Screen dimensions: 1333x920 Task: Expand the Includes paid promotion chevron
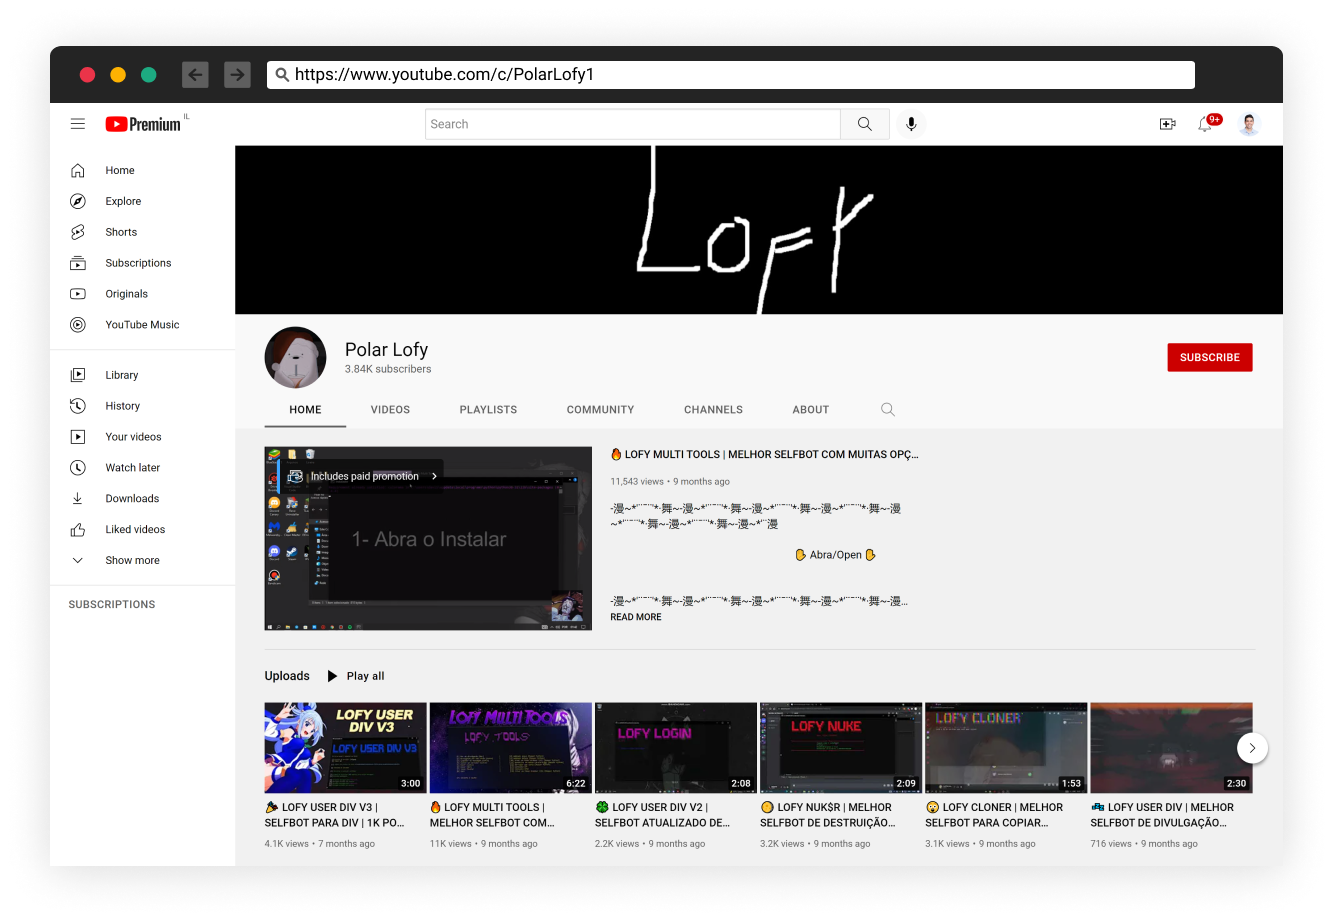point(434,476)
